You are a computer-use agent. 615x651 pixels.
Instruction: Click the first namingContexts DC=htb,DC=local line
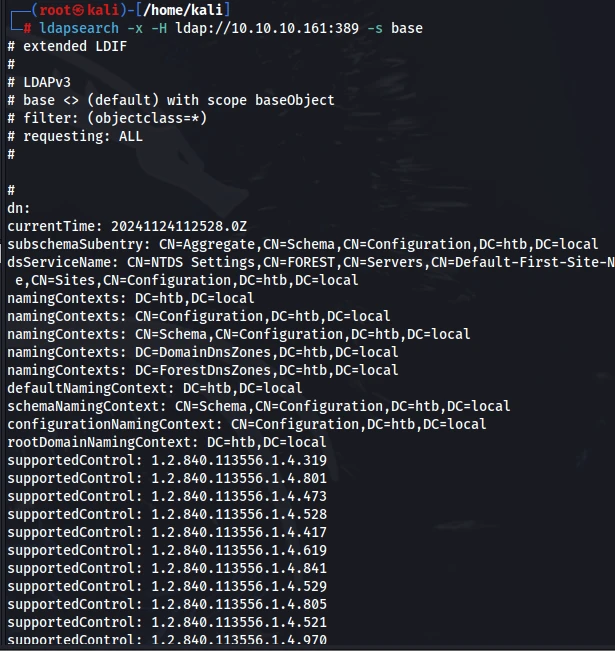tap(130, 298)
